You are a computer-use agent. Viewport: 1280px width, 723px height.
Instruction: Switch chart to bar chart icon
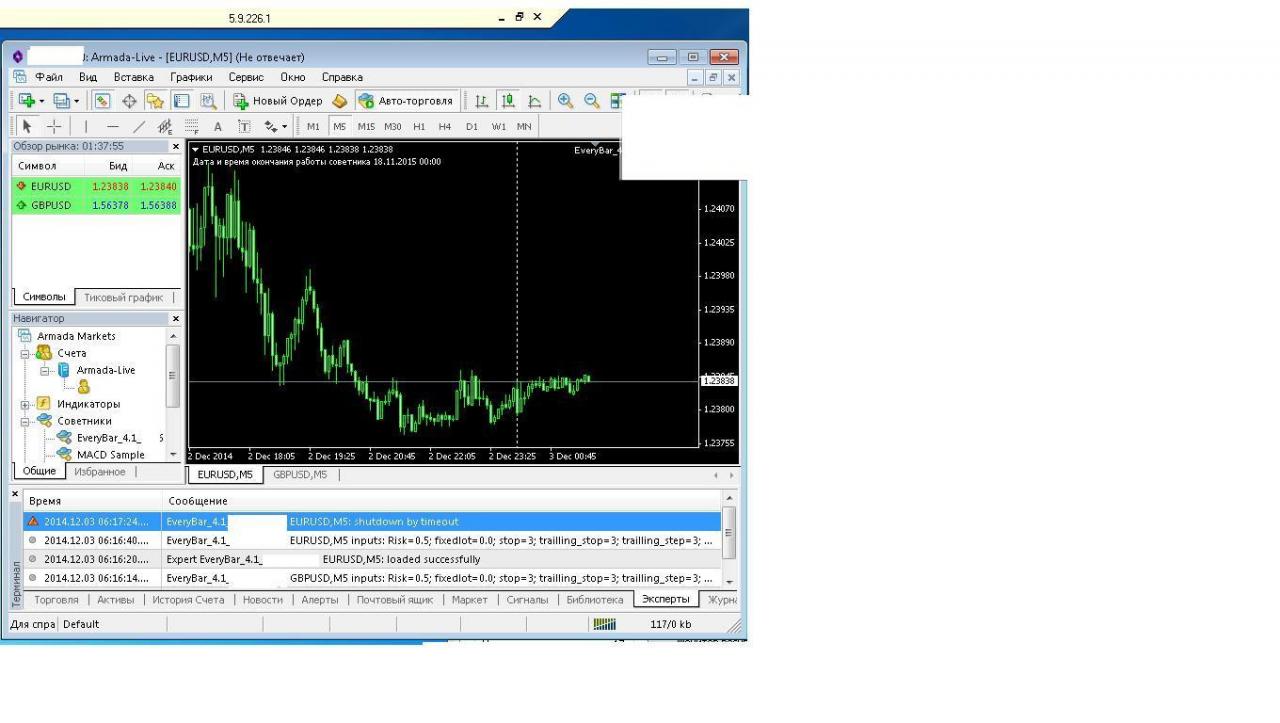point(482,101)
